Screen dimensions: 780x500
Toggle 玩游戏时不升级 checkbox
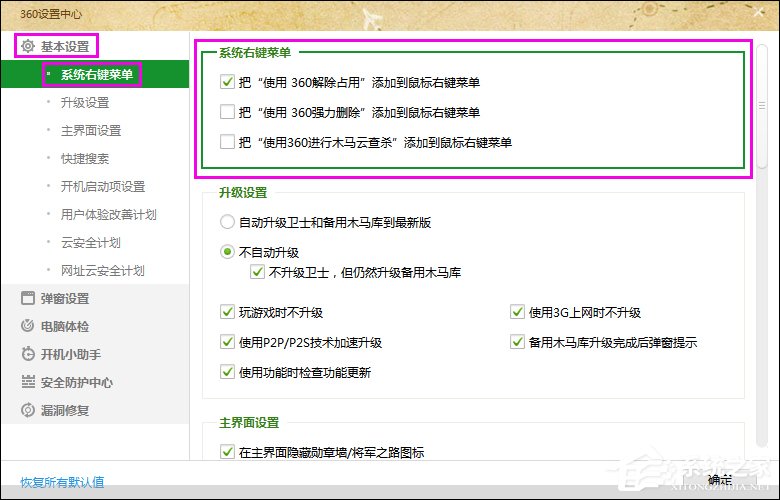[x=228, y=312]
